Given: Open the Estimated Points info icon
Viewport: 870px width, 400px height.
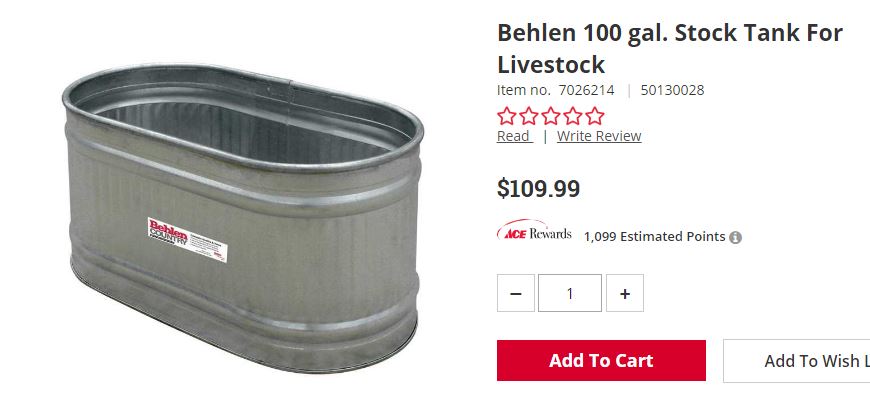Looking at the screenshot, I should point(736,237).
